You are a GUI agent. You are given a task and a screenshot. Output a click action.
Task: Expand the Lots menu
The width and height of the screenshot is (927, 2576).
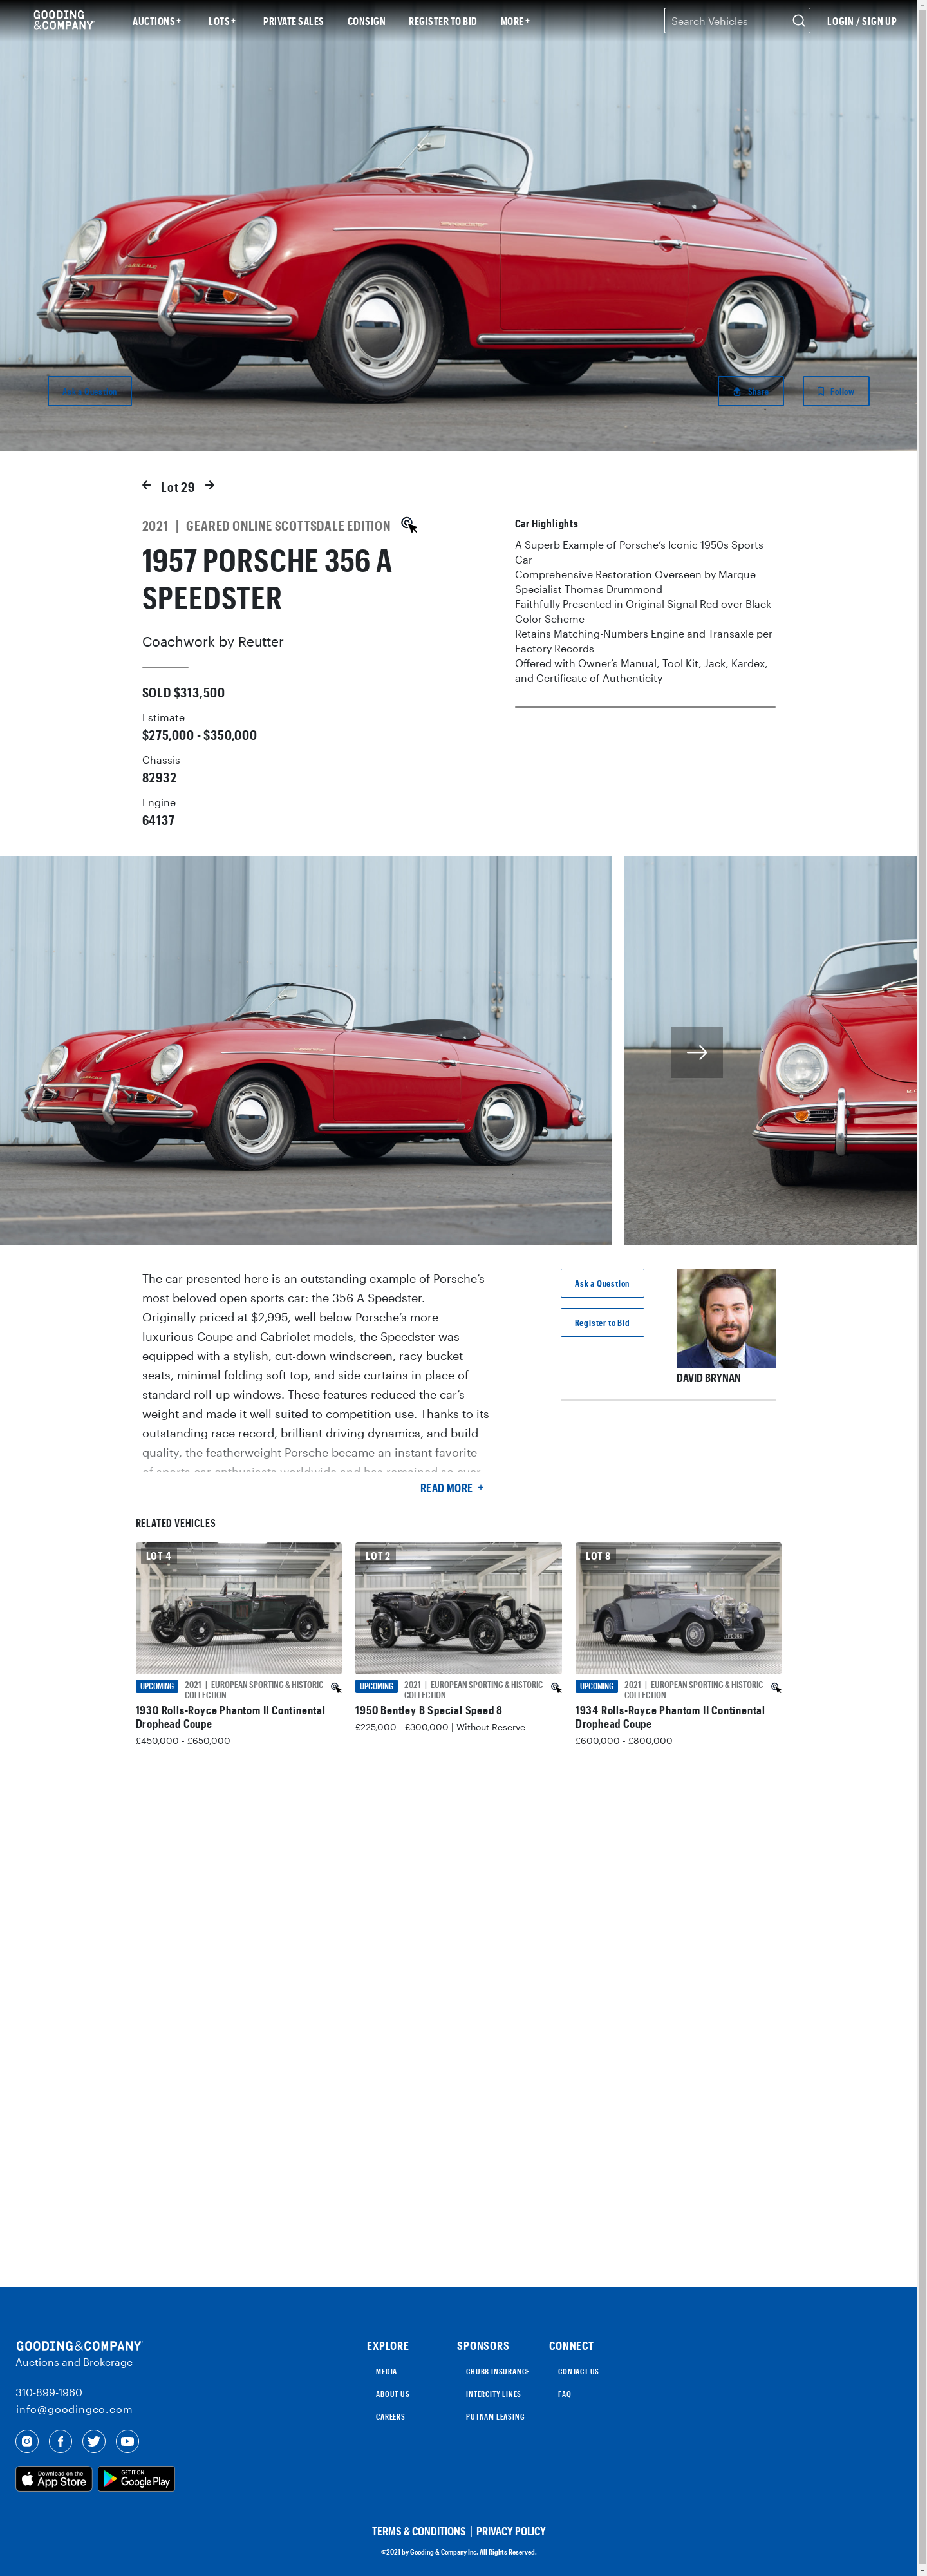pyautogui.click(x=222, y=21)
